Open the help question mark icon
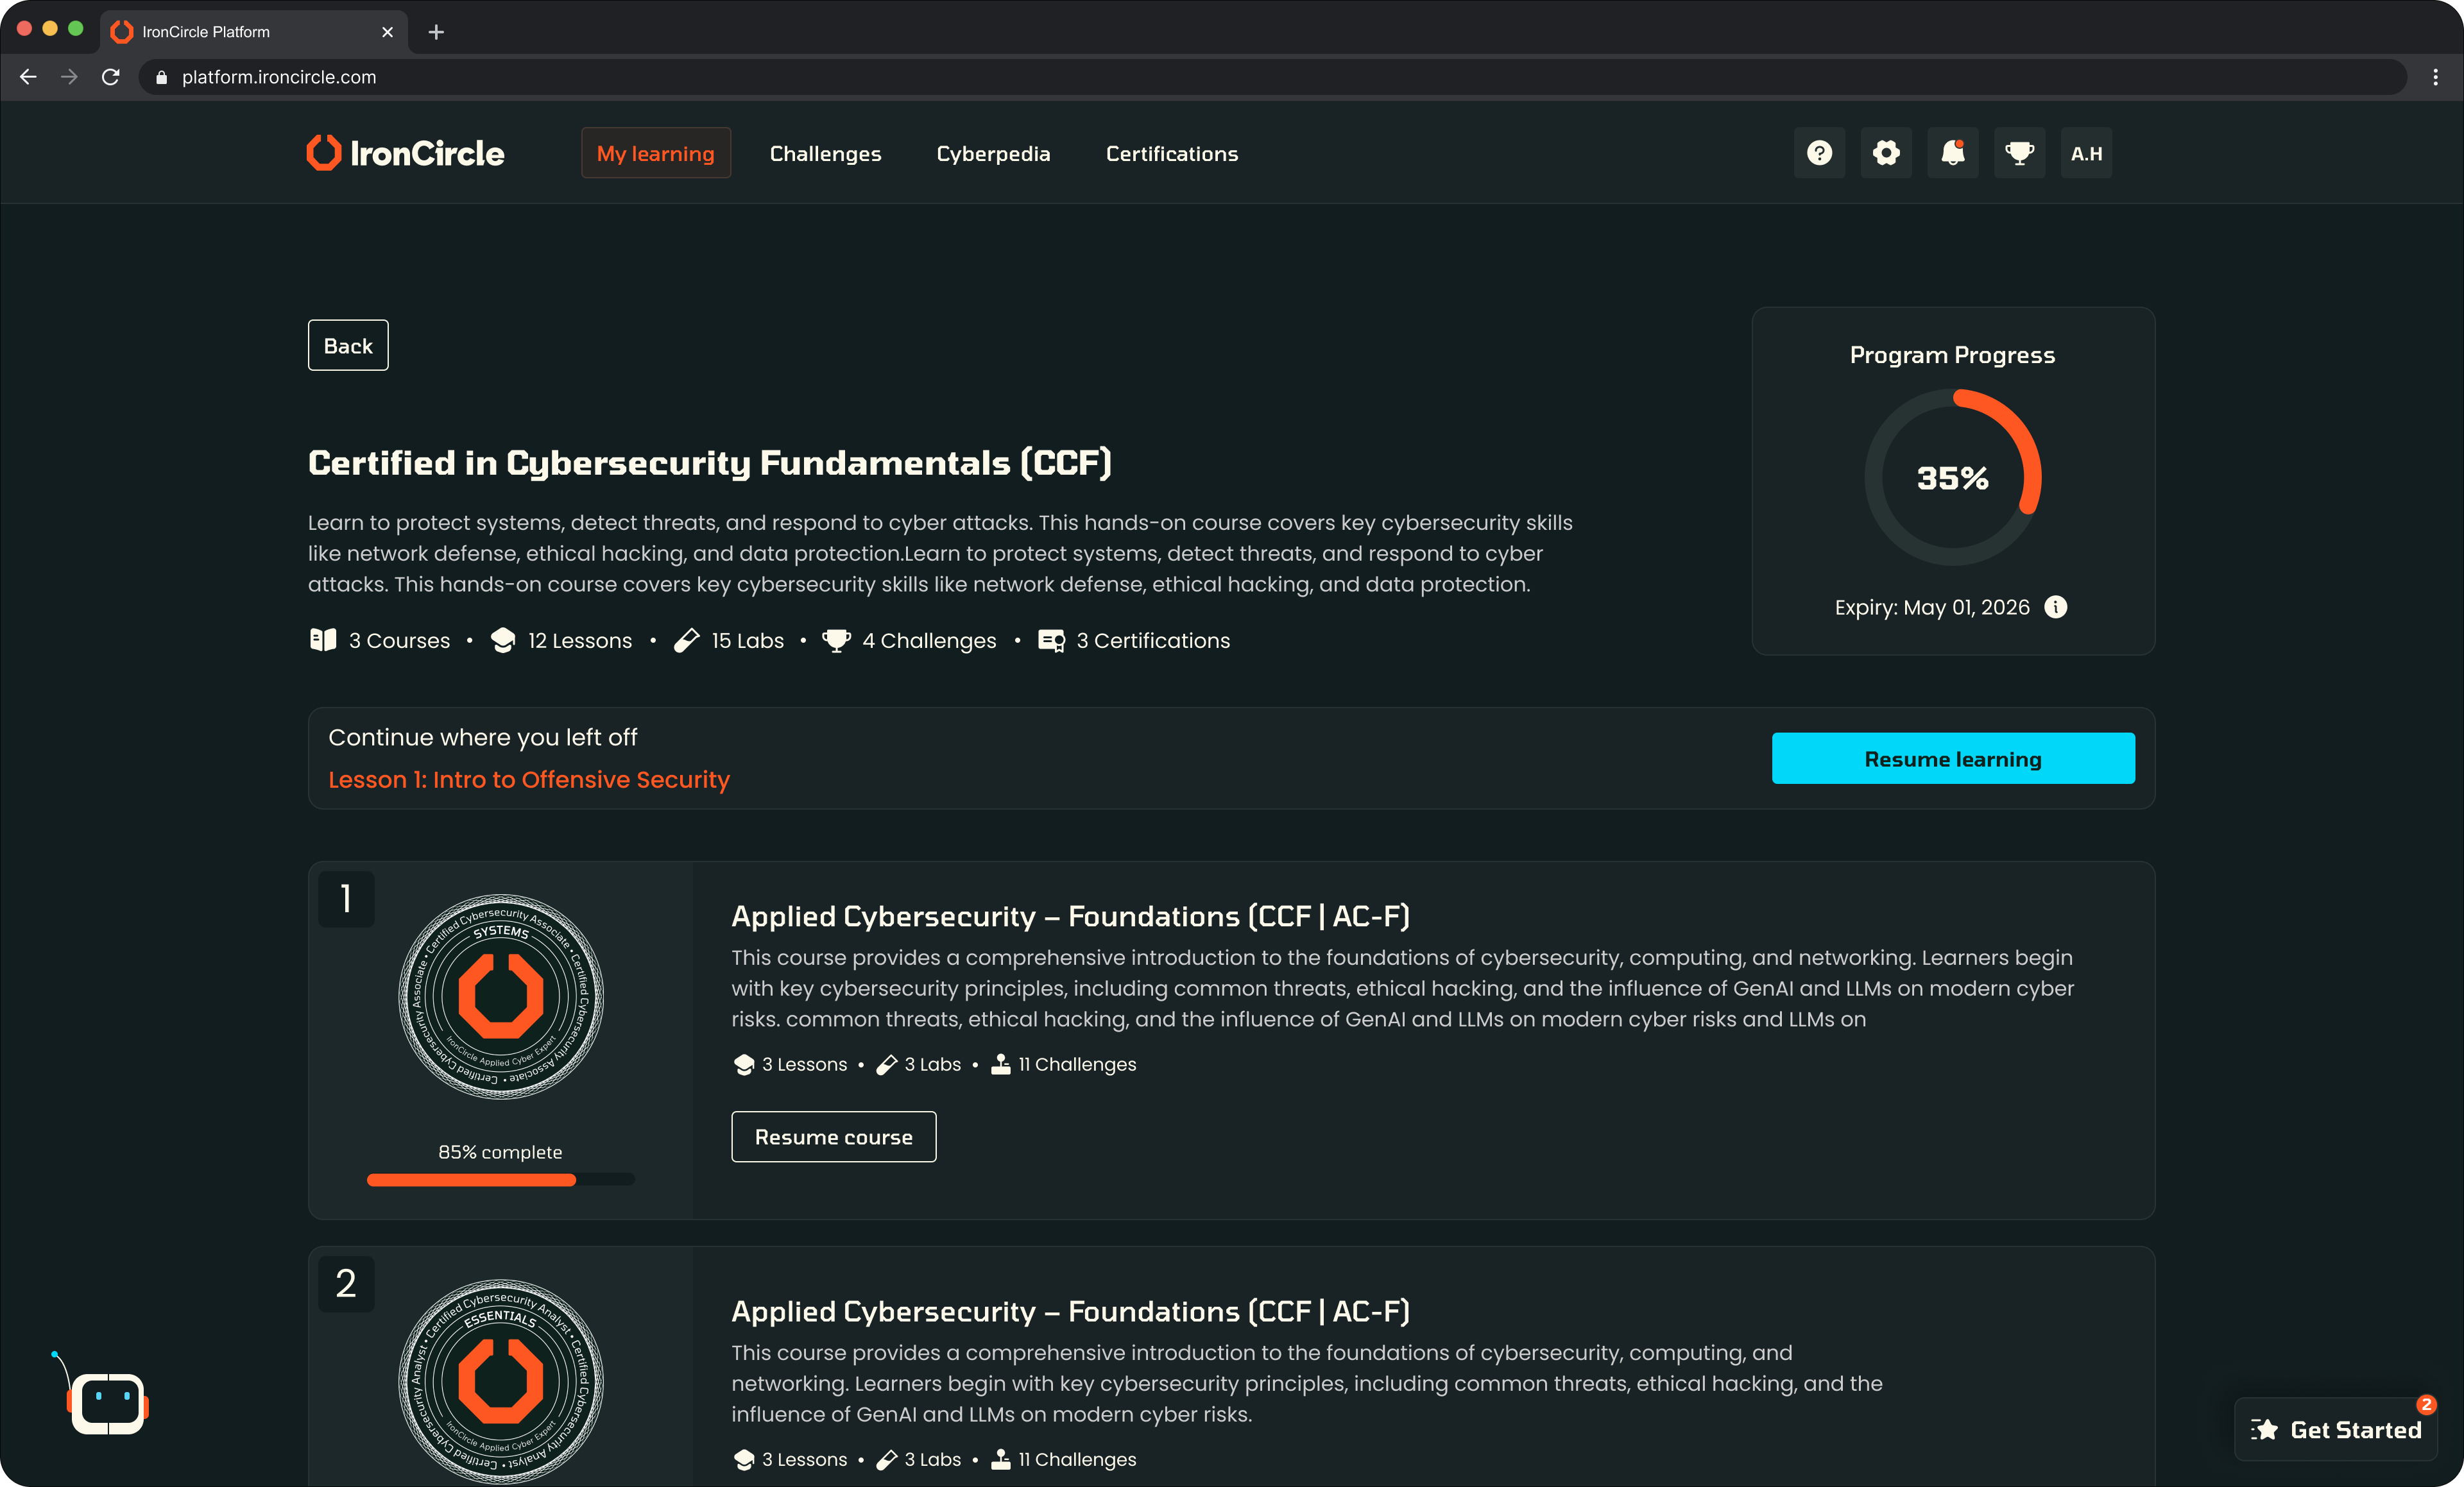Image resolution: width=2464 pixels, height=1487 pixels. (1819, 153)
